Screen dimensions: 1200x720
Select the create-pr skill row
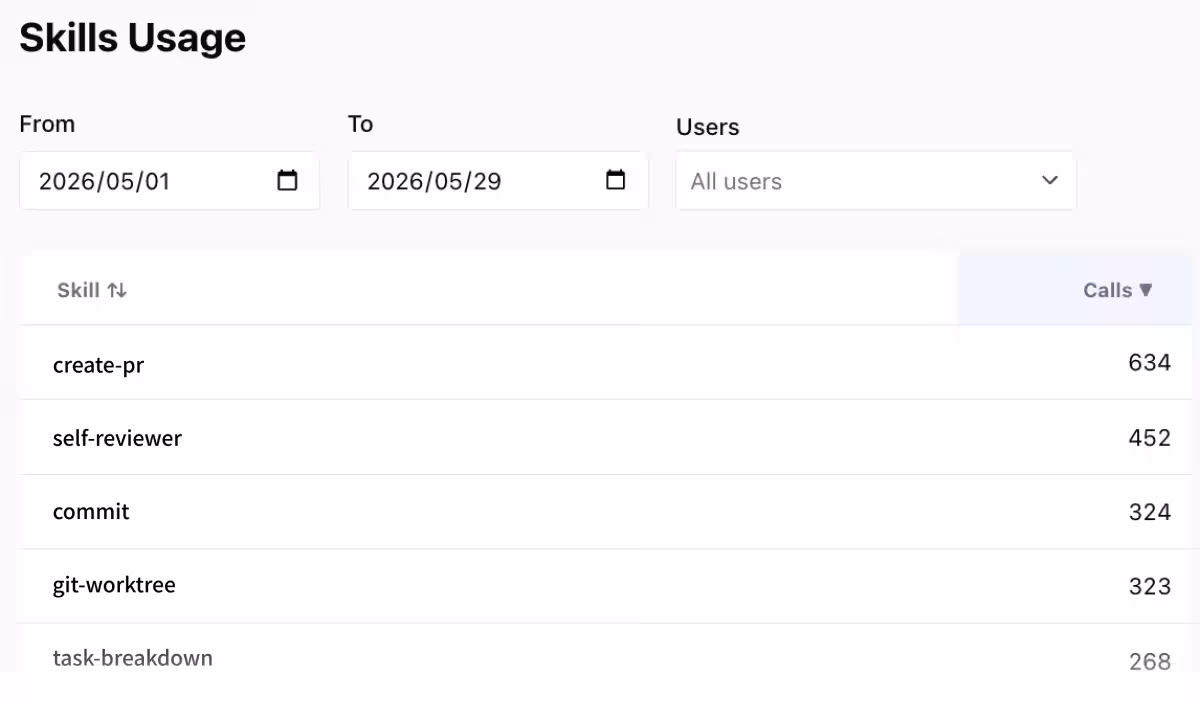coord(605,363)
